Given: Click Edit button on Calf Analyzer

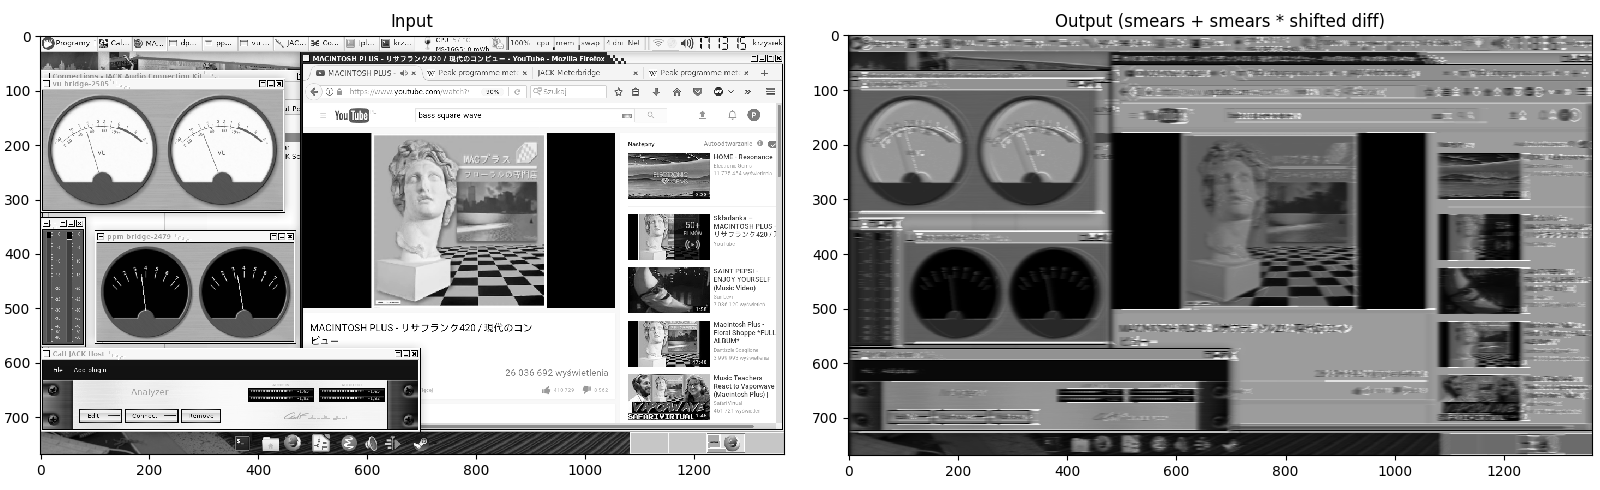Looking at the screenshot, I should [x=100, y=416].
